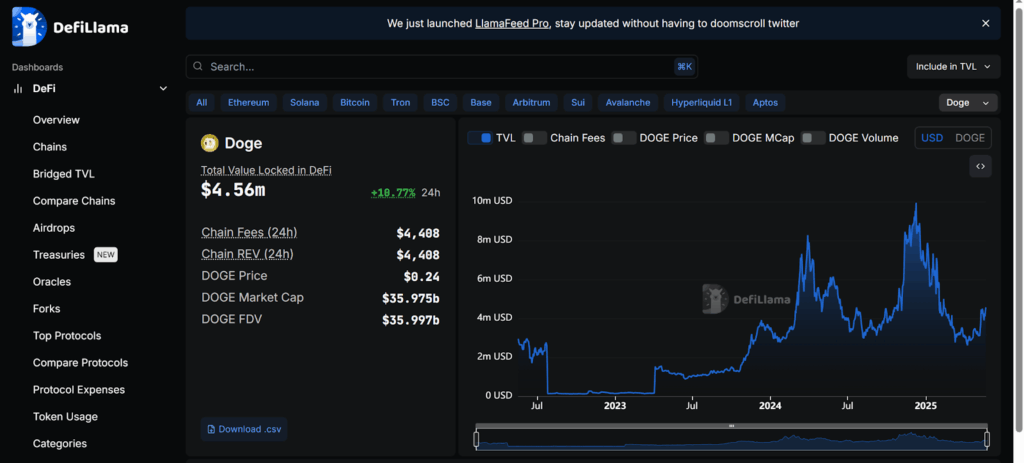Viewport: 1024px width, 463px height.
Task: Select the Solana chain tab
Action: 304,103
